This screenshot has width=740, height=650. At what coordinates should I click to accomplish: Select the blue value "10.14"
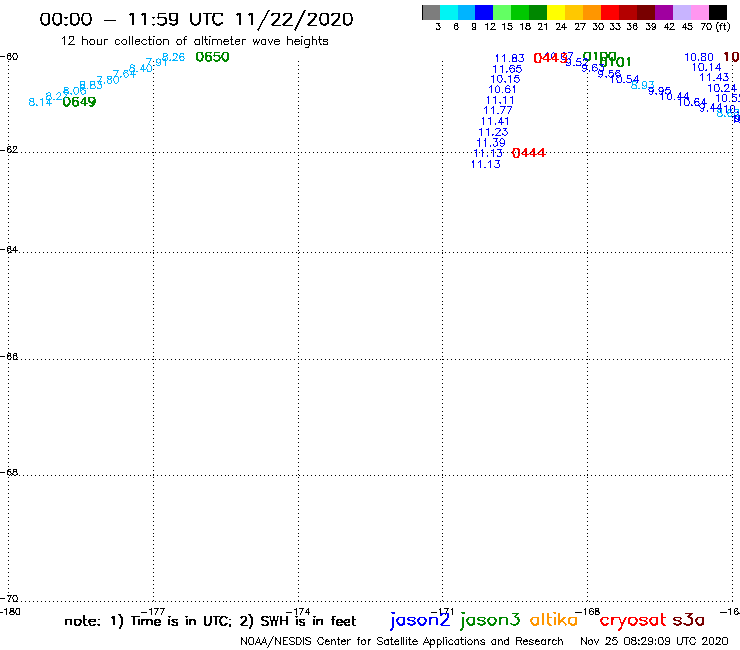point(706,68)
